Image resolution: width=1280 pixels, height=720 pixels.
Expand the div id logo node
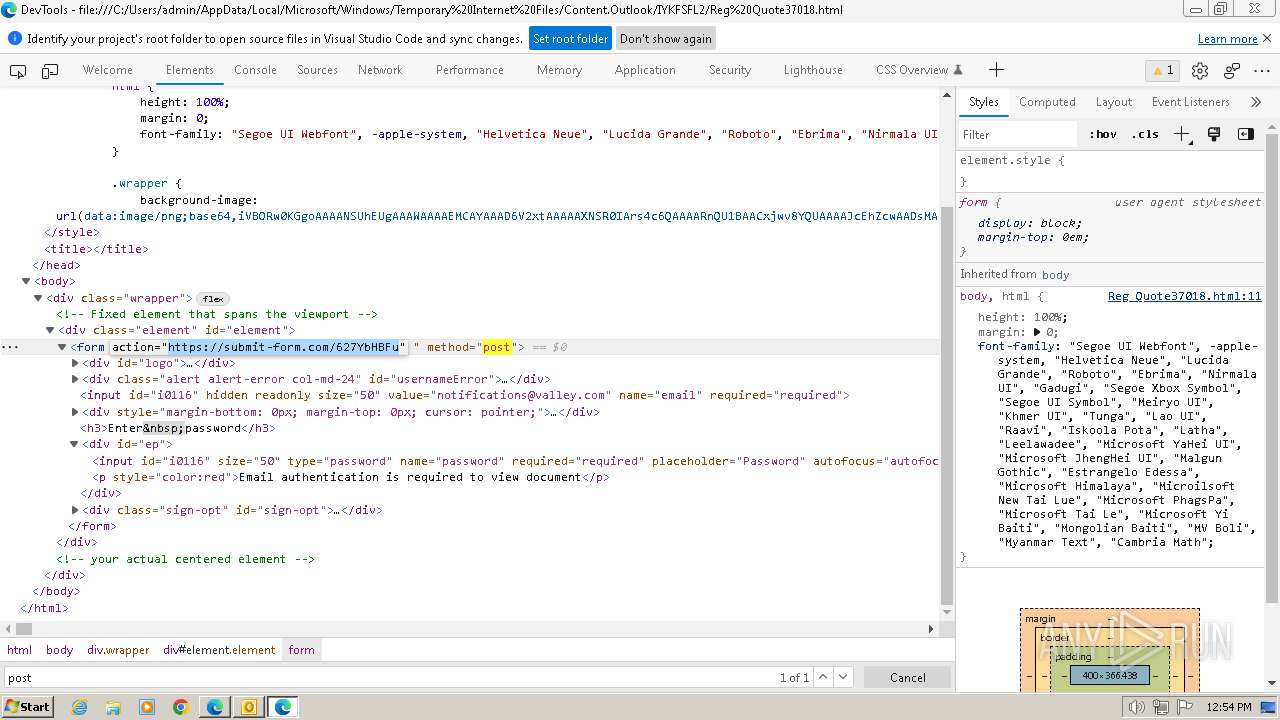(75, 363)
